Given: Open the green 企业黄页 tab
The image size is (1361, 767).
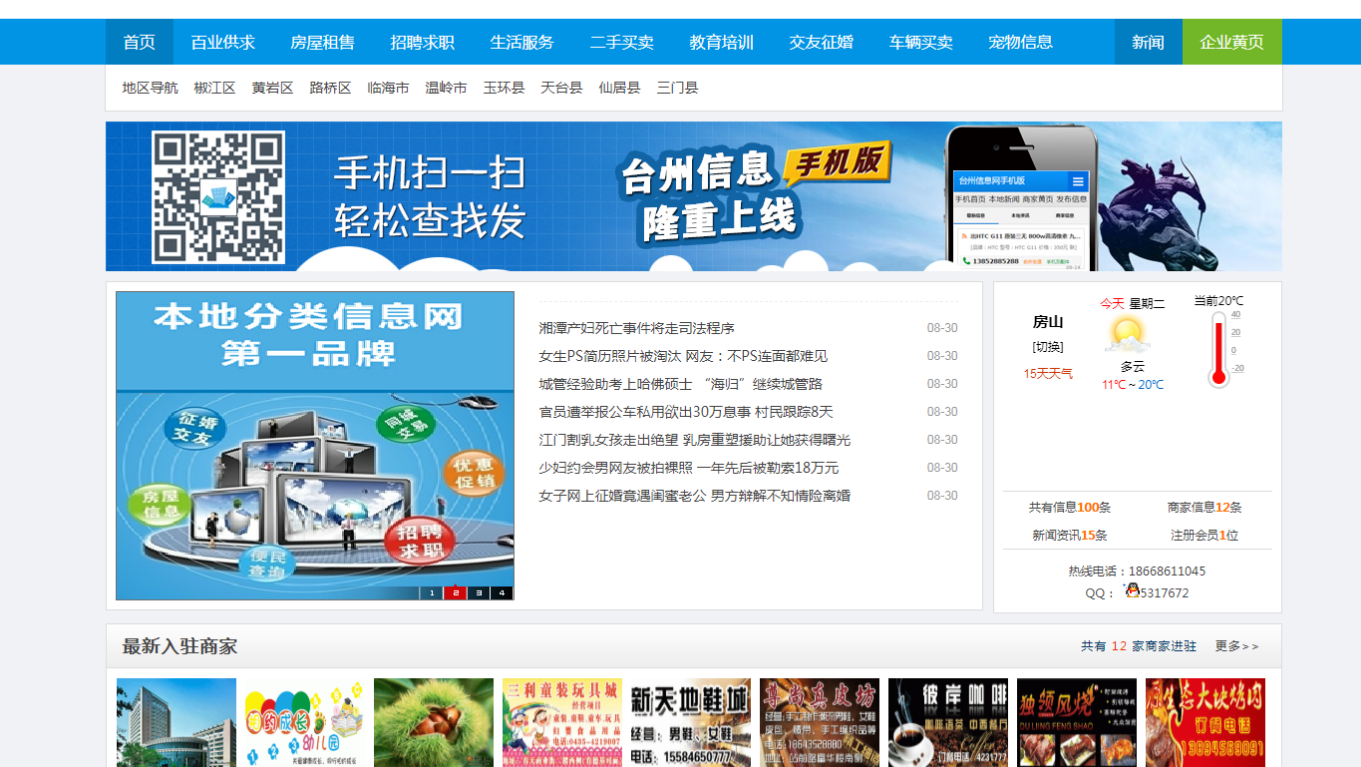Looking at the screenshot, I should click(1231, 41).
